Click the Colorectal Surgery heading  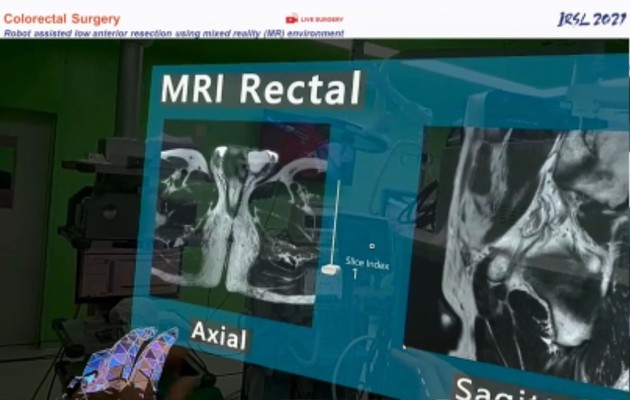[x=62, y=19]
